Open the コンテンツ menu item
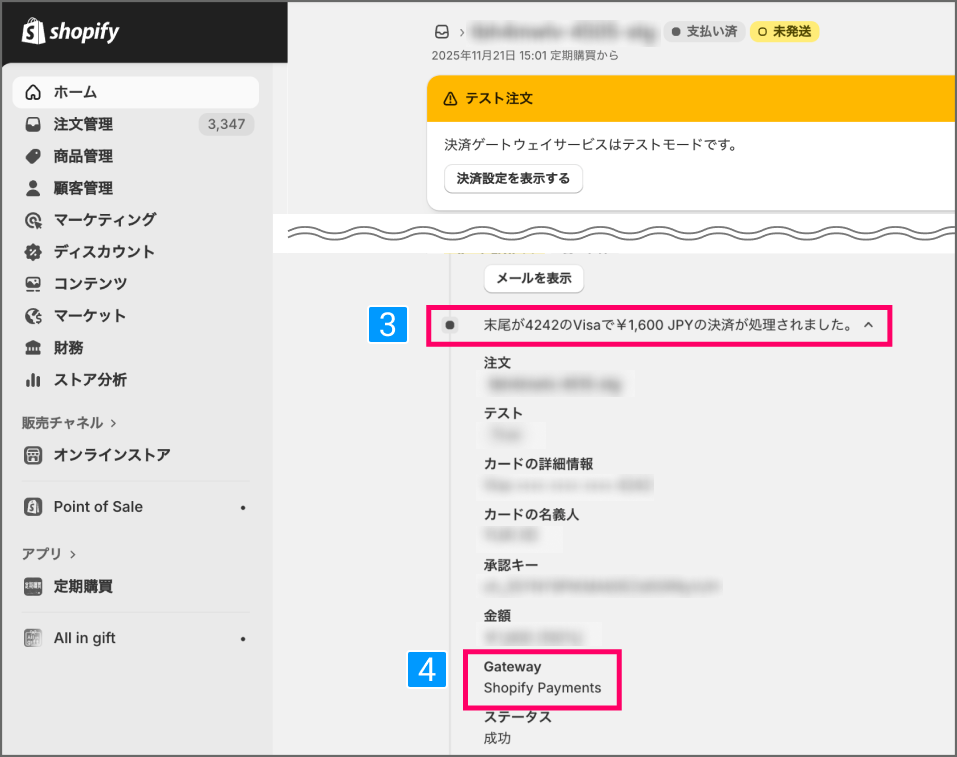957x757 pixels. (x=90, y=284)
